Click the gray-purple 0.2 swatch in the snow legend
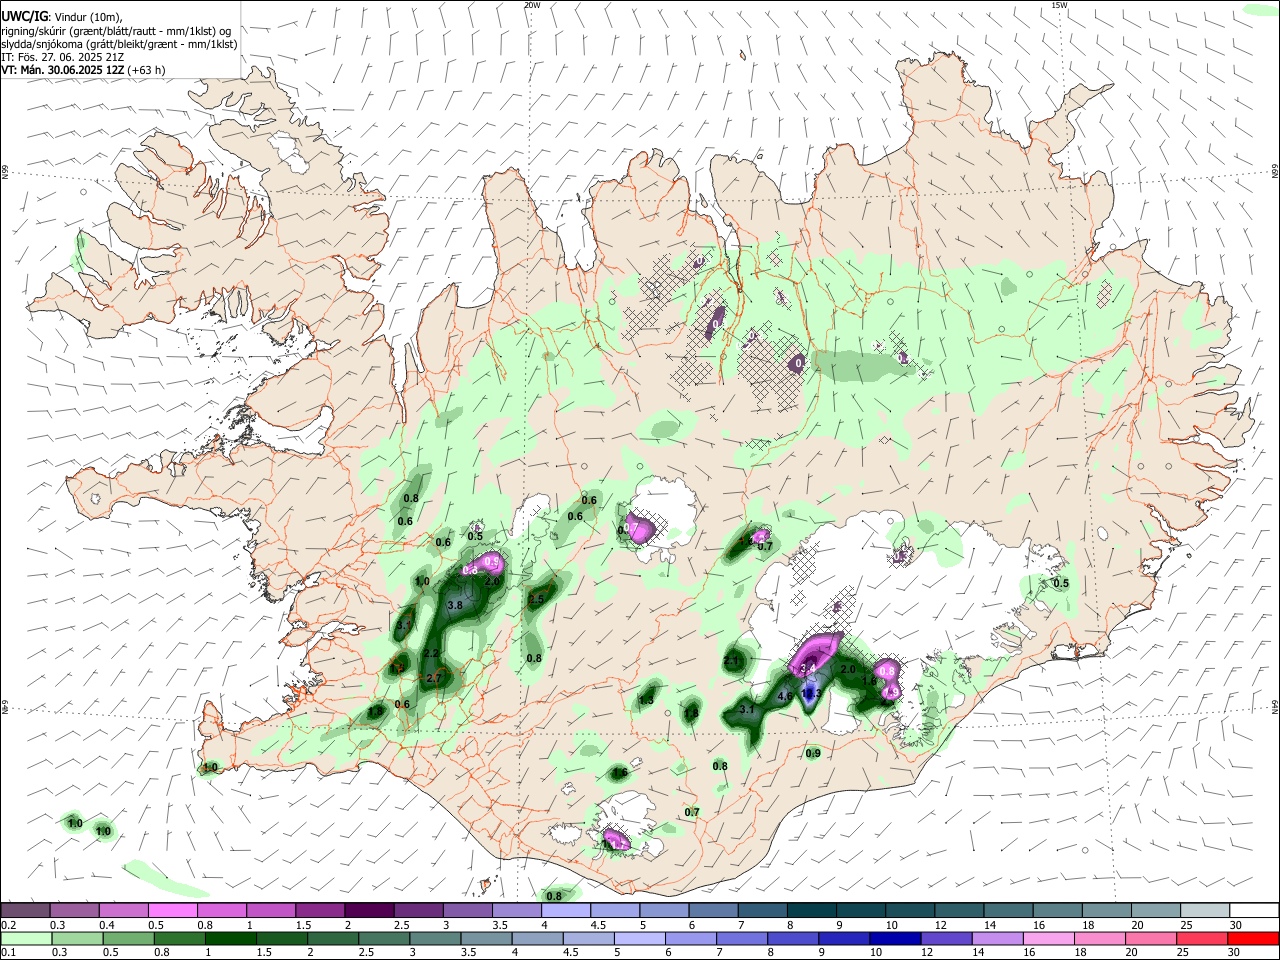This screenshot has height=960, width=1280. point(25,910)
